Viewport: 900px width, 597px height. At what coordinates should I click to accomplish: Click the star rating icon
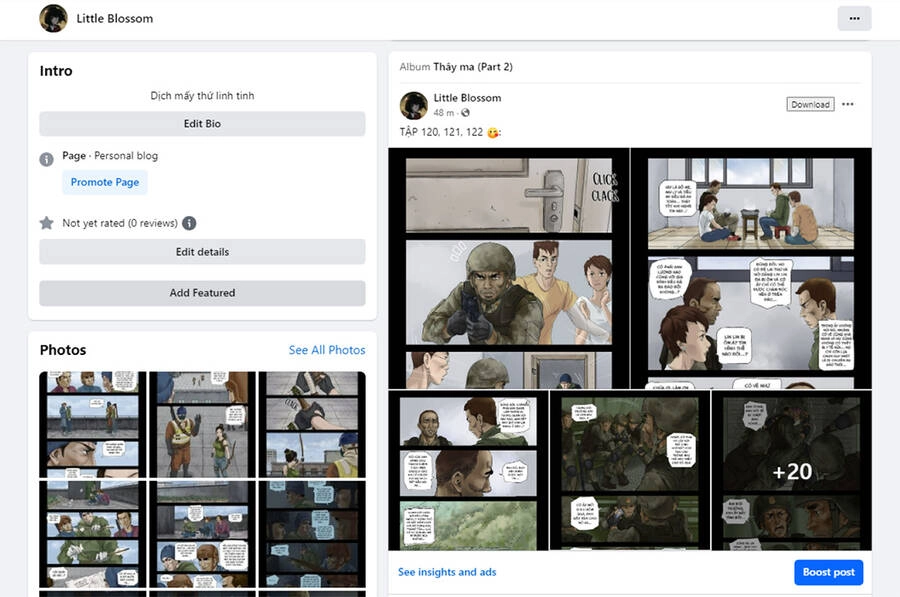[x=46, y=223]
